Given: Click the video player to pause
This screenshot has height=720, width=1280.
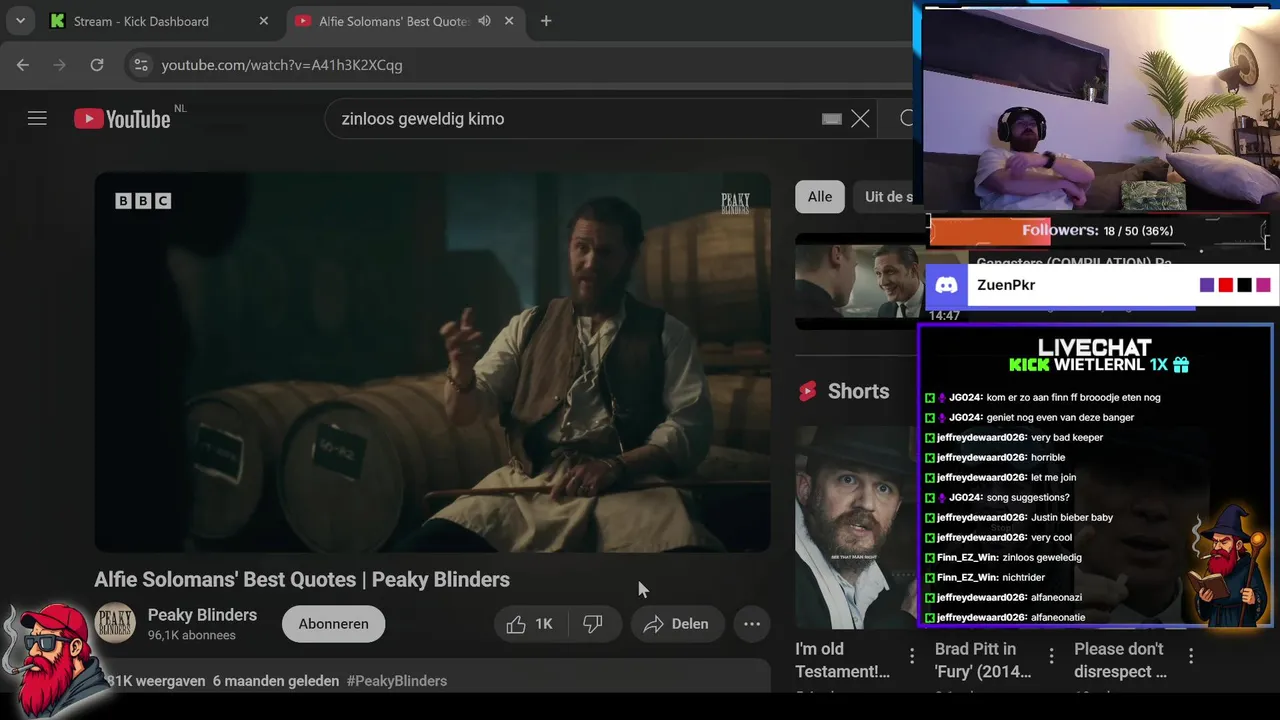Looking at the screenshot, I should (432, 362).
